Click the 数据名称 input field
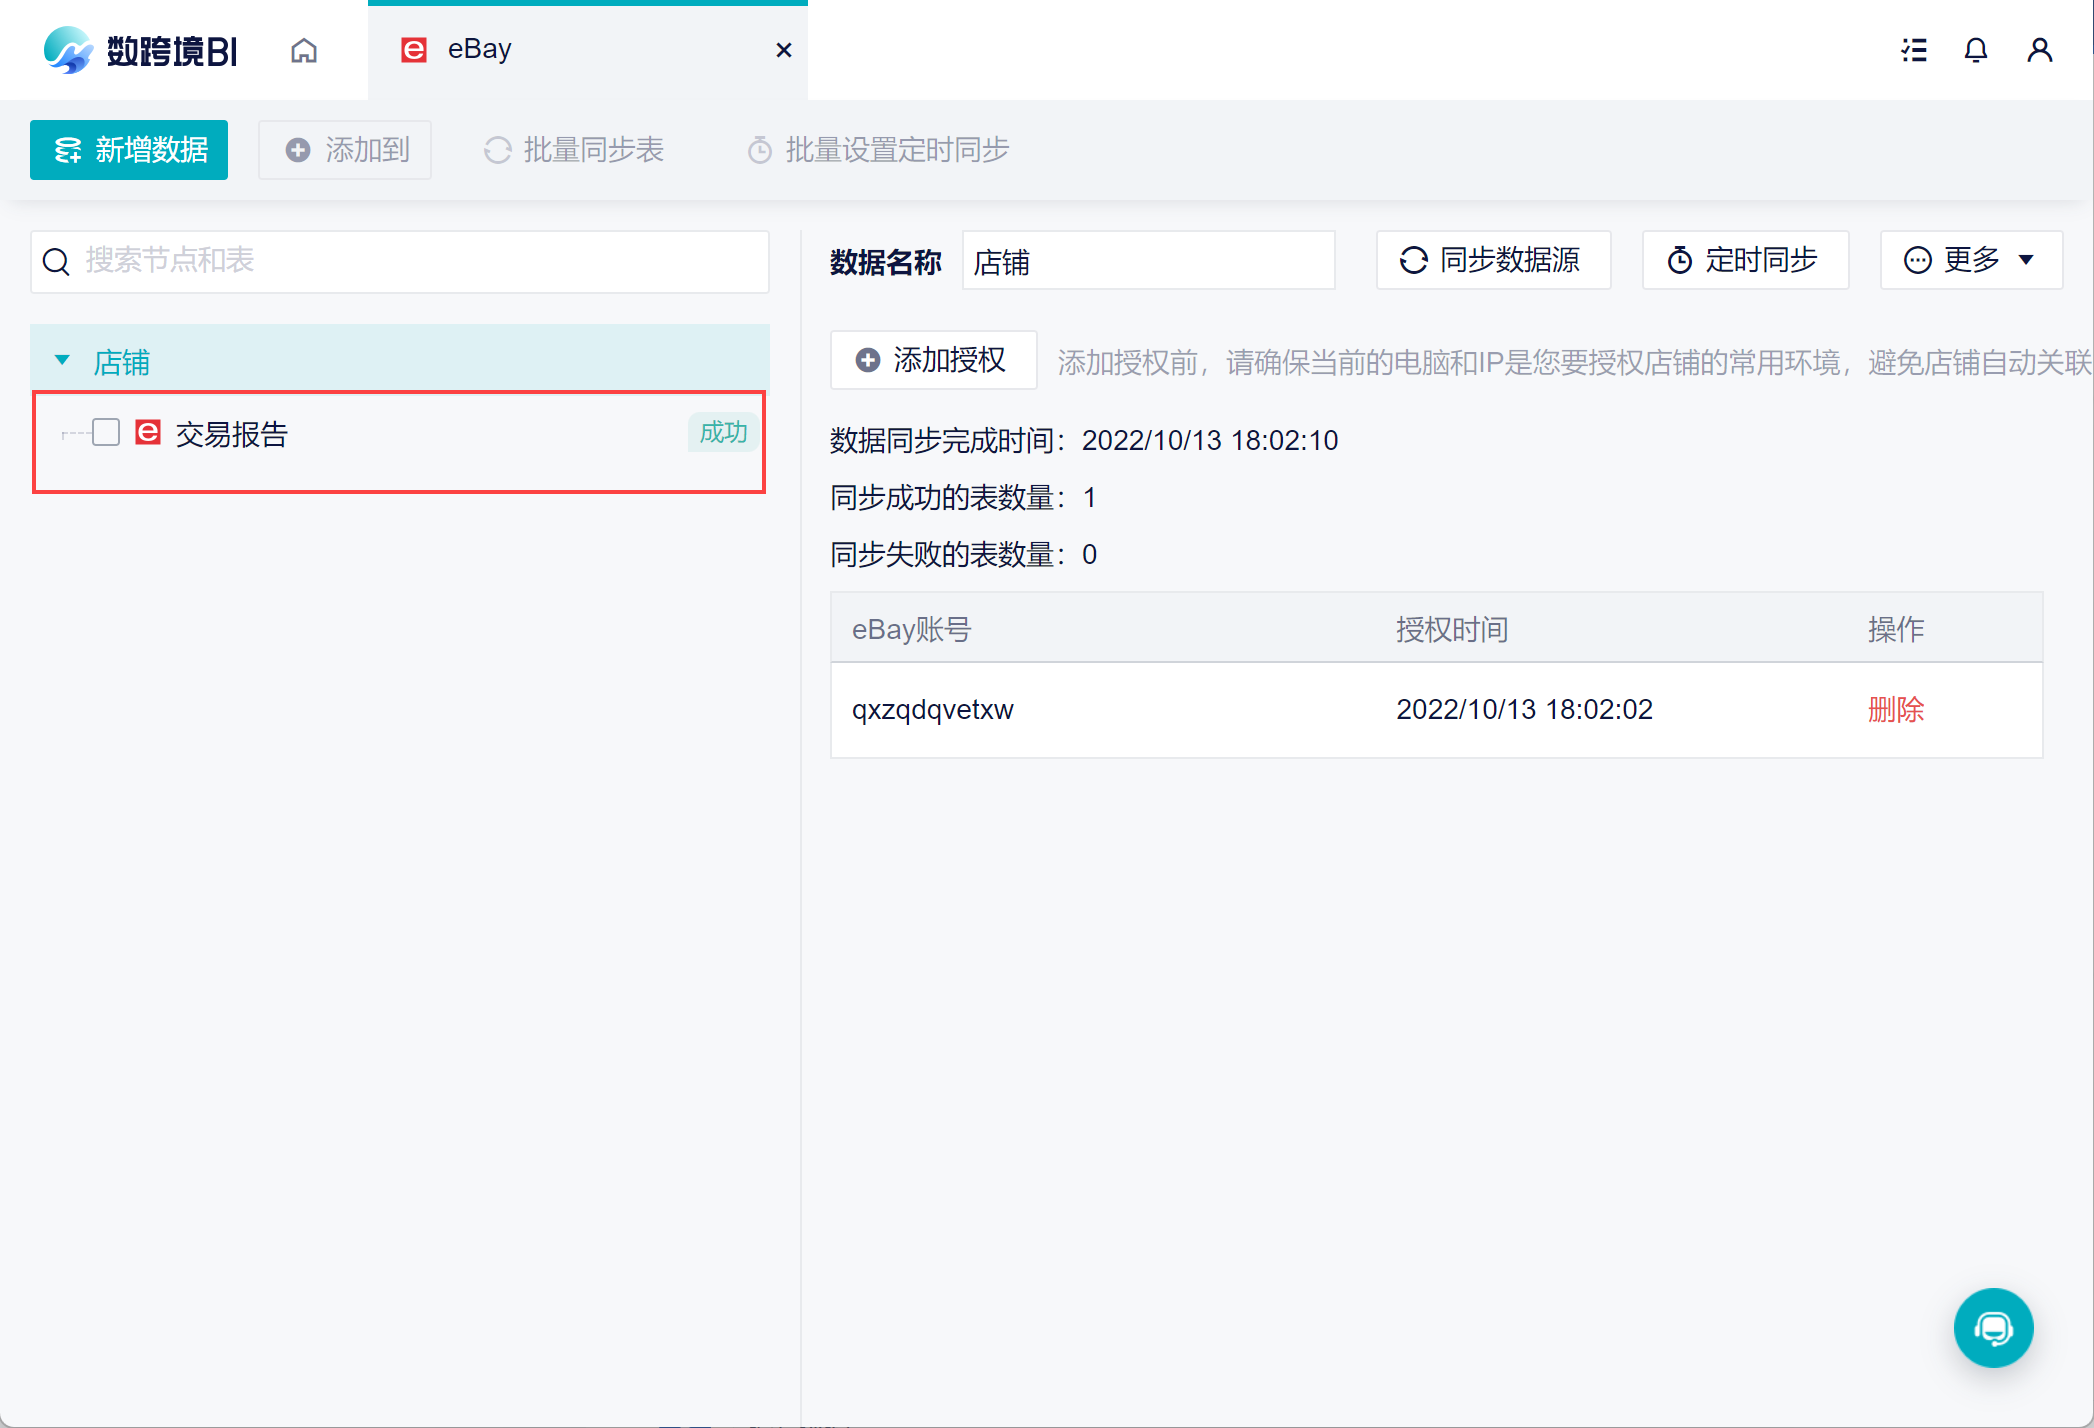Screen dimensions: 2094x1428 (x=1148, y=262)
